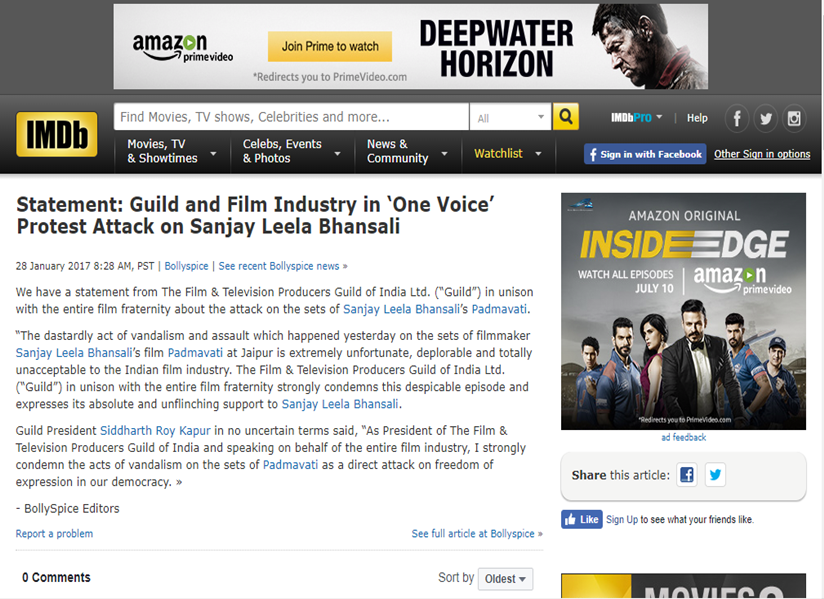Click the ad feedback link
Image resolution: width=824 pixels, height=599 pixels.
pos(683,437)
